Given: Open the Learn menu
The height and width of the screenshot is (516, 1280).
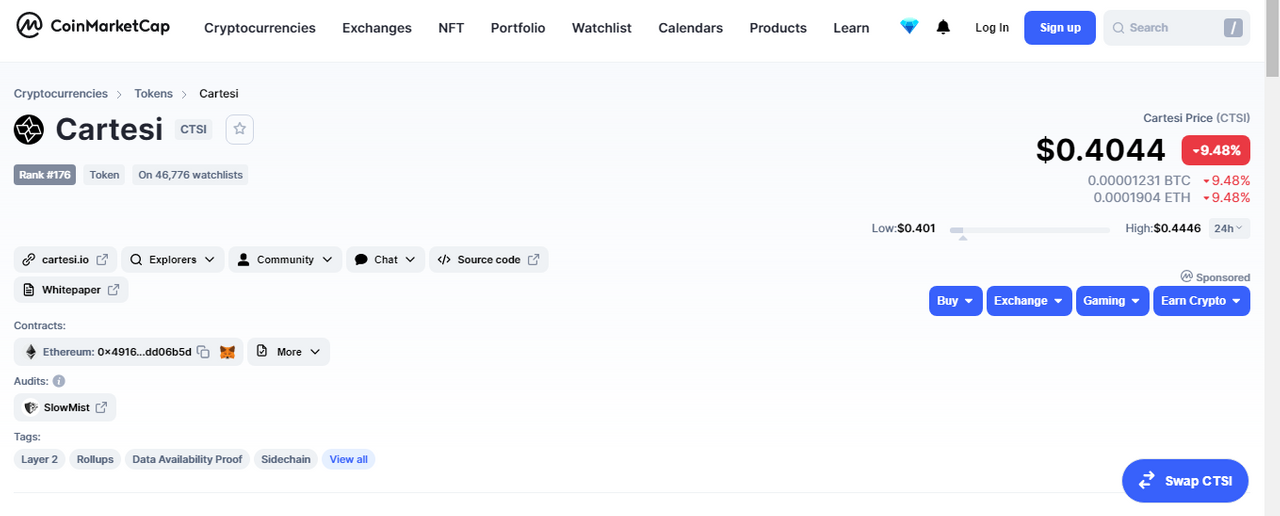Looking at the screenshot, I should pos(851,28).
